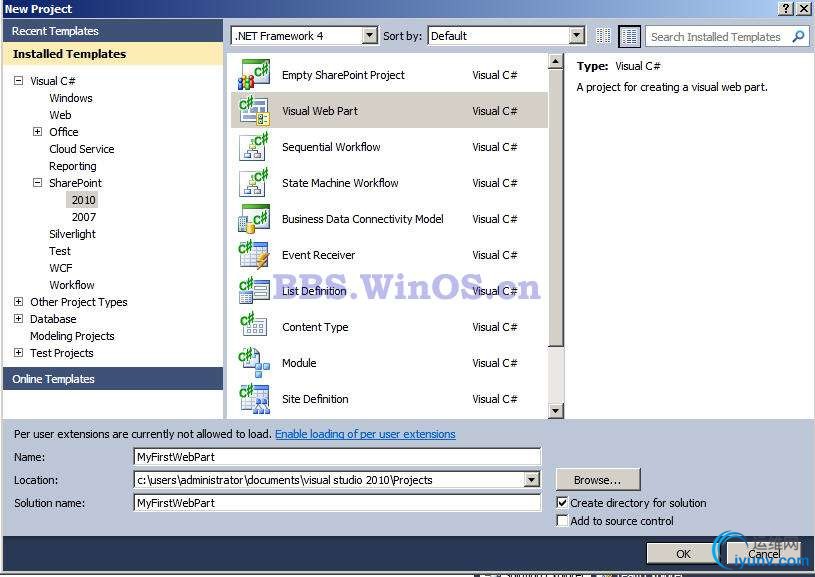Viewport: 815px width, 577px height.
Task: Click the List Definition template icon
Action: [x=254, y=291]
